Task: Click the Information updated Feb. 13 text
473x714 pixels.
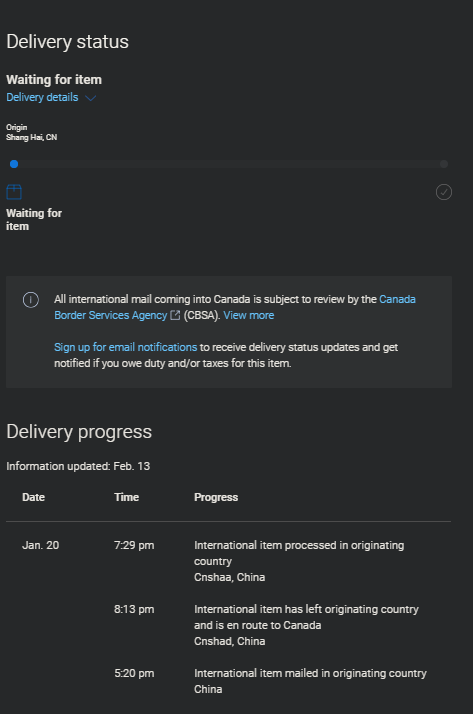Action: point(78,466)
